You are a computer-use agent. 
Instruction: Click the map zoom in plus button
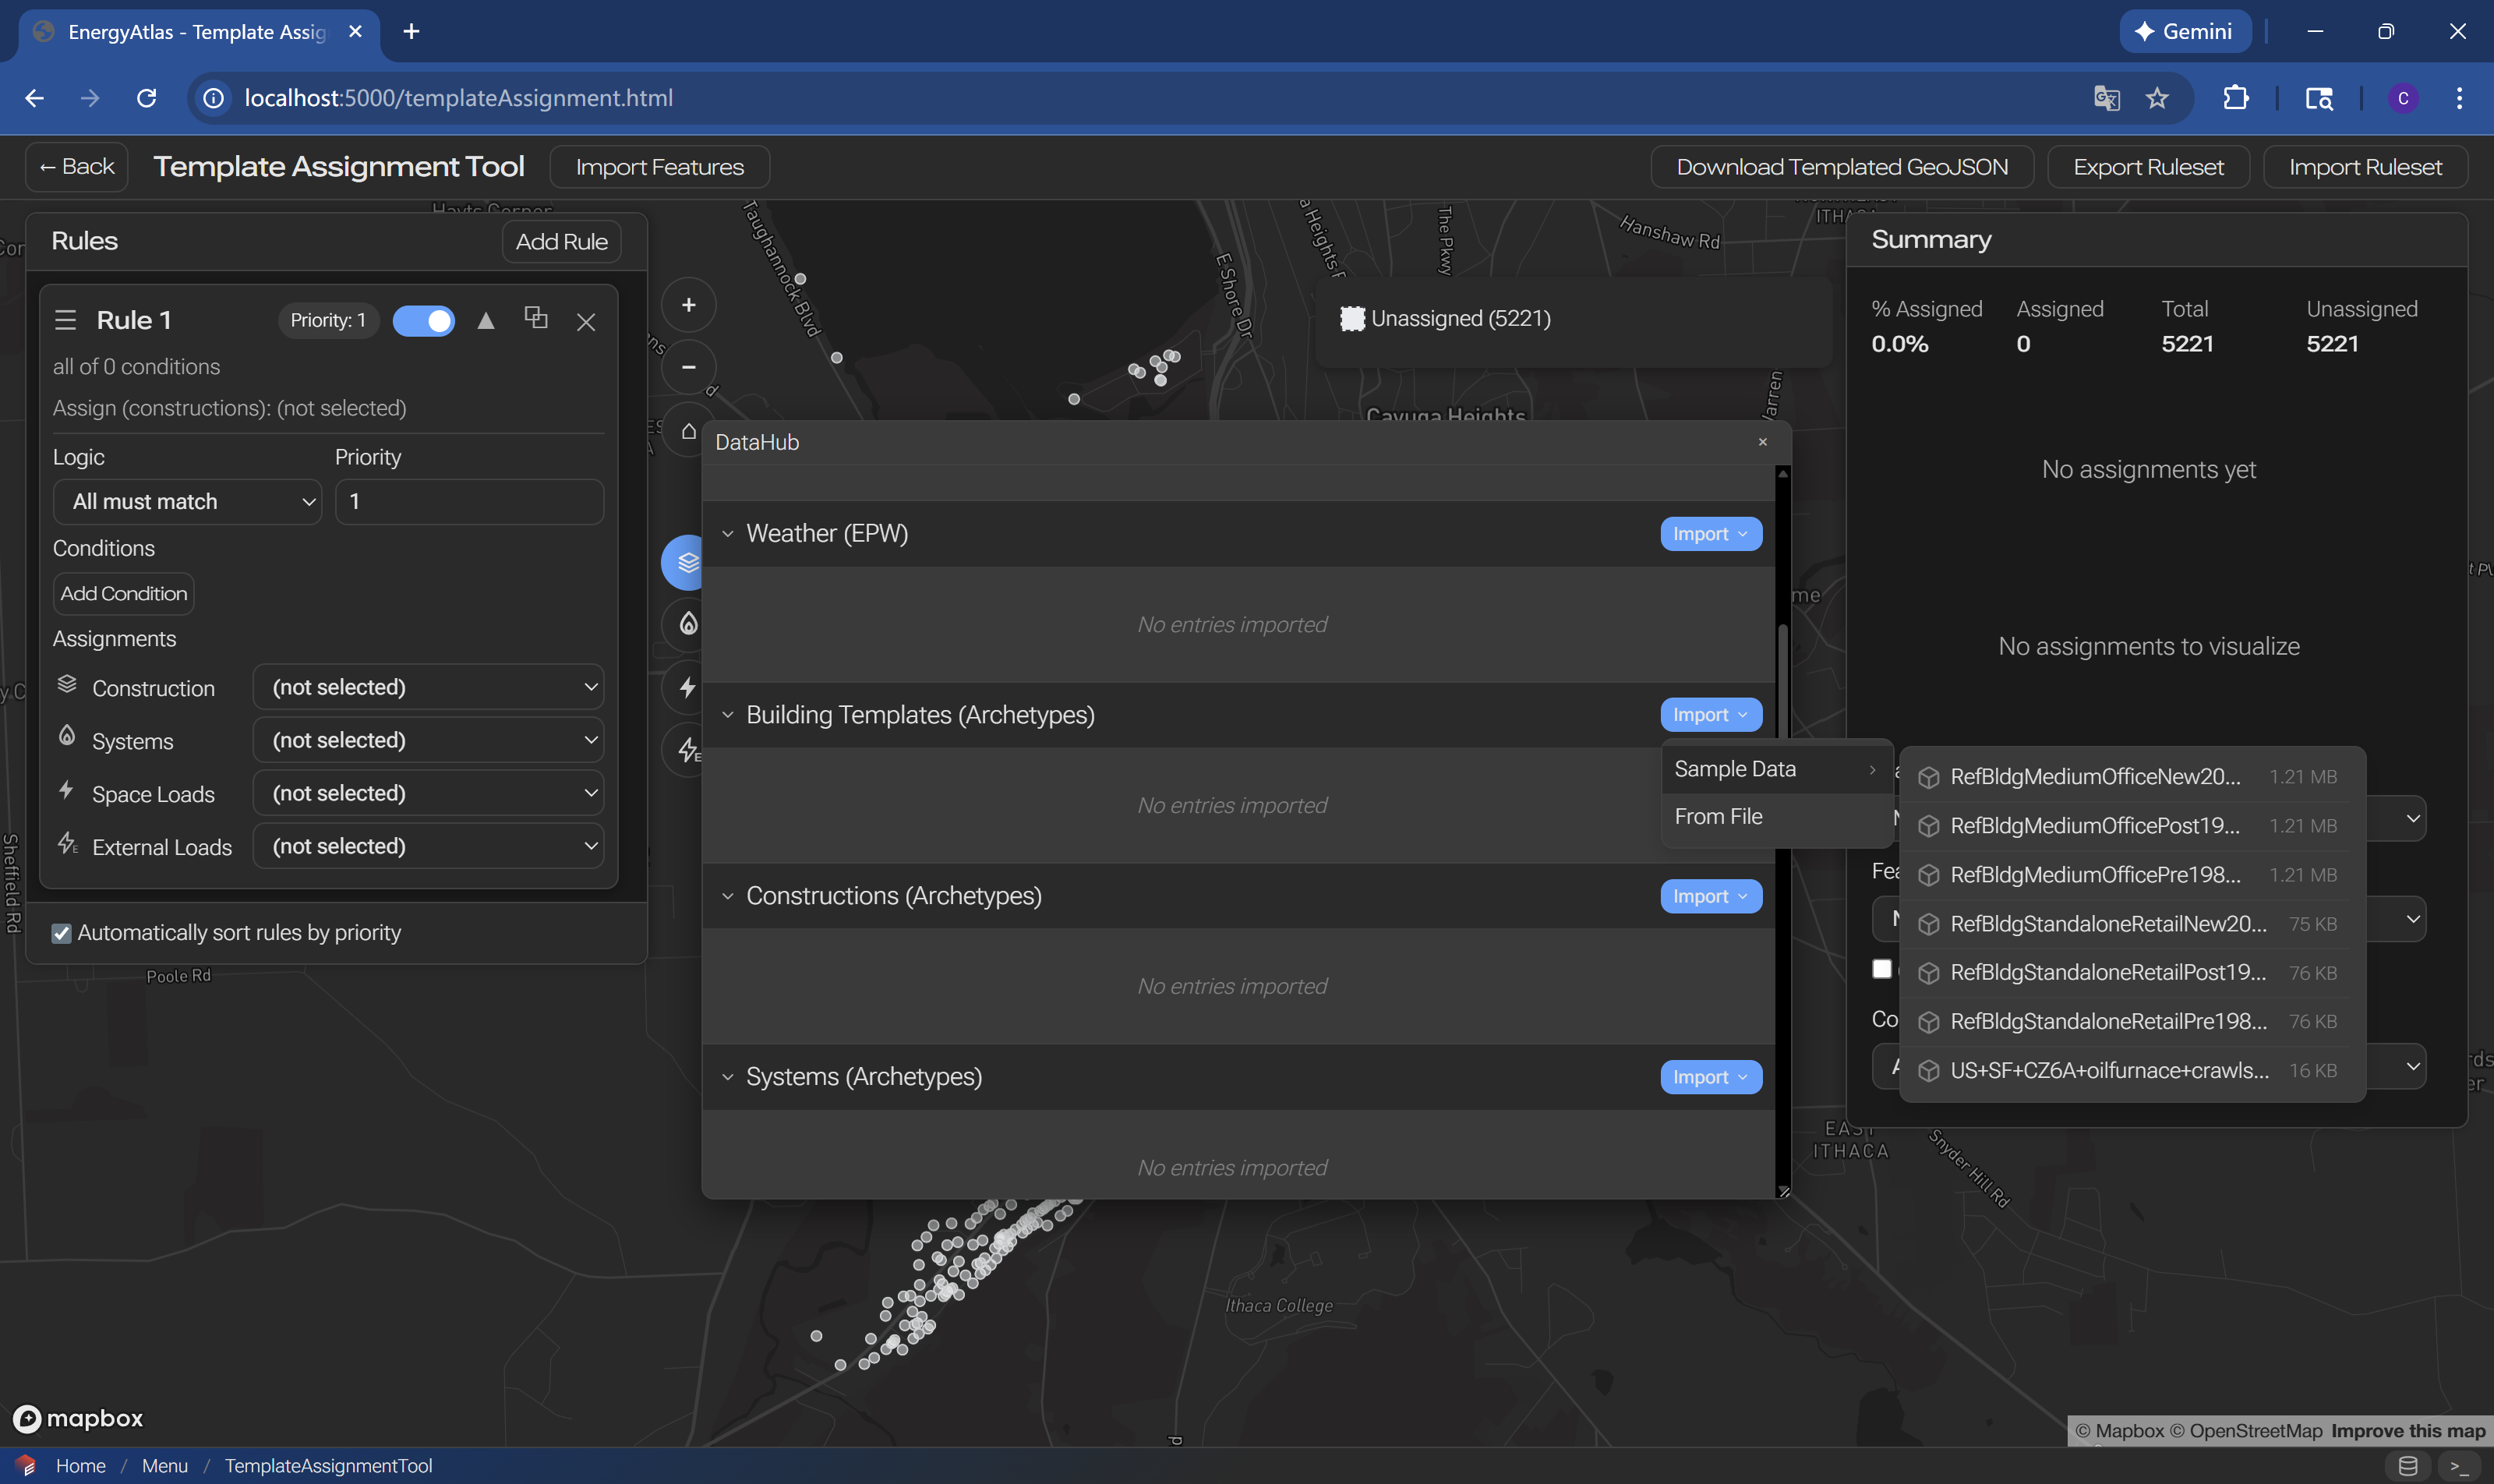[688, 305]
